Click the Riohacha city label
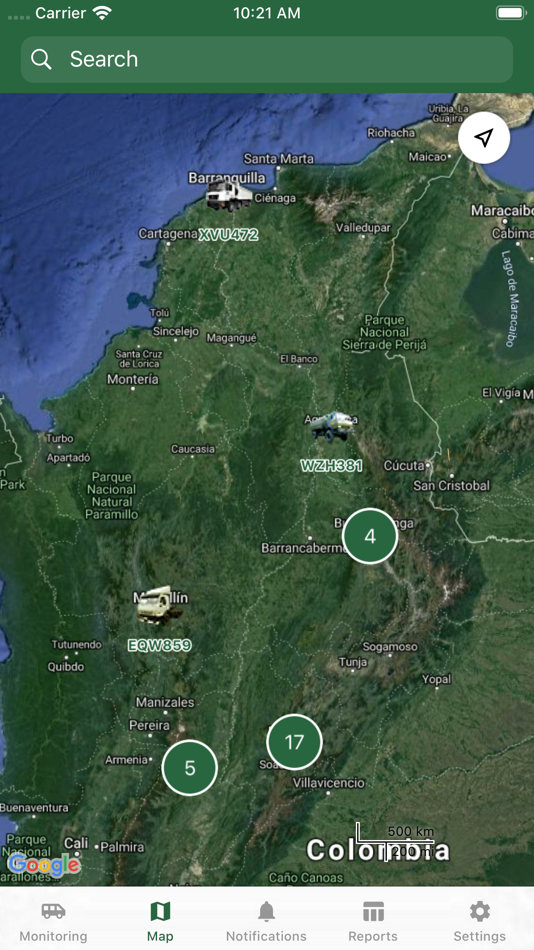534x950 pixels. click(392, 133)
